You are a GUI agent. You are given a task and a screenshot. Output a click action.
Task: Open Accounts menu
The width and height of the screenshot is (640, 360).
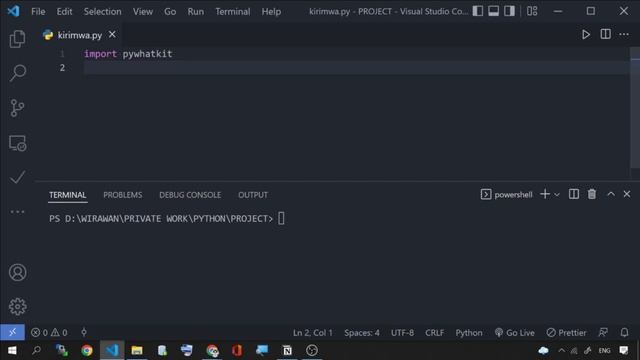18,272
